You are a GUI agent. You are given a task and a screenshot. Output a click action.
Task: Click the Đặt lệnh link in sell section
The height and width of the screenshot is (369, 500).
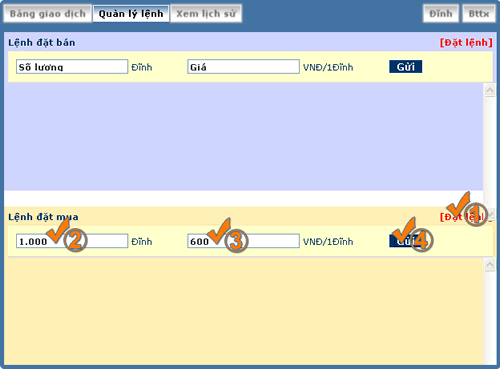pyautogui.click(x=466, y=43)
